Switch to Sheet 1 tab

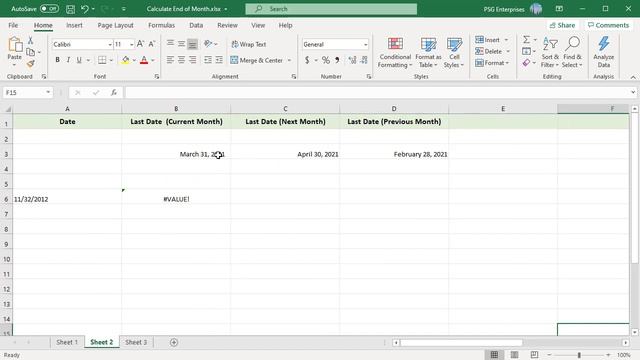67,342
